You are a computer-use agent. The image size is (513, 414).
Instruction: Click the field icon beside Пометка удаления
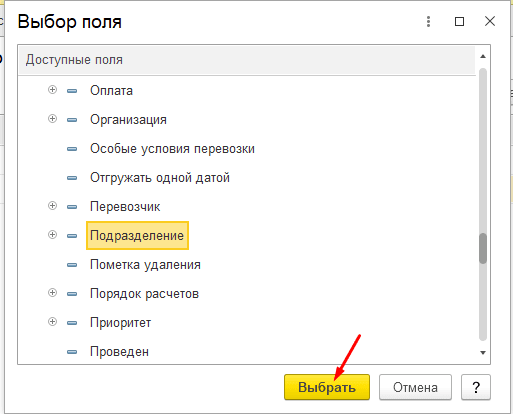[72, 265]
